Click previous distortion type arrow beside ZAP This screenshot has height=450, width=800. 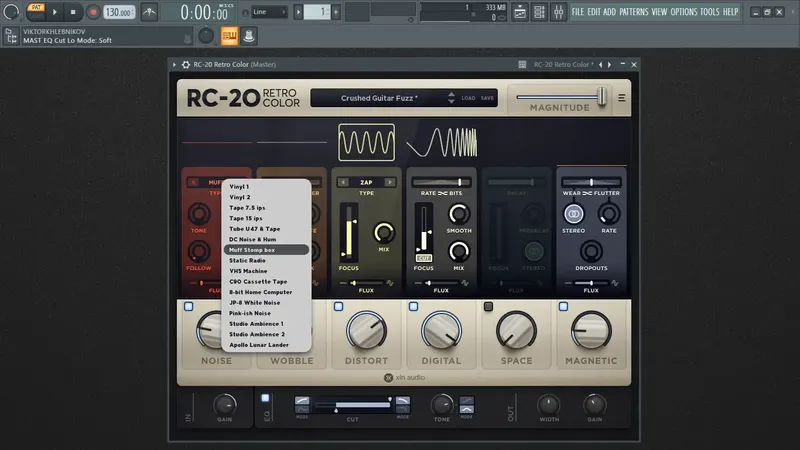[343, 182]
